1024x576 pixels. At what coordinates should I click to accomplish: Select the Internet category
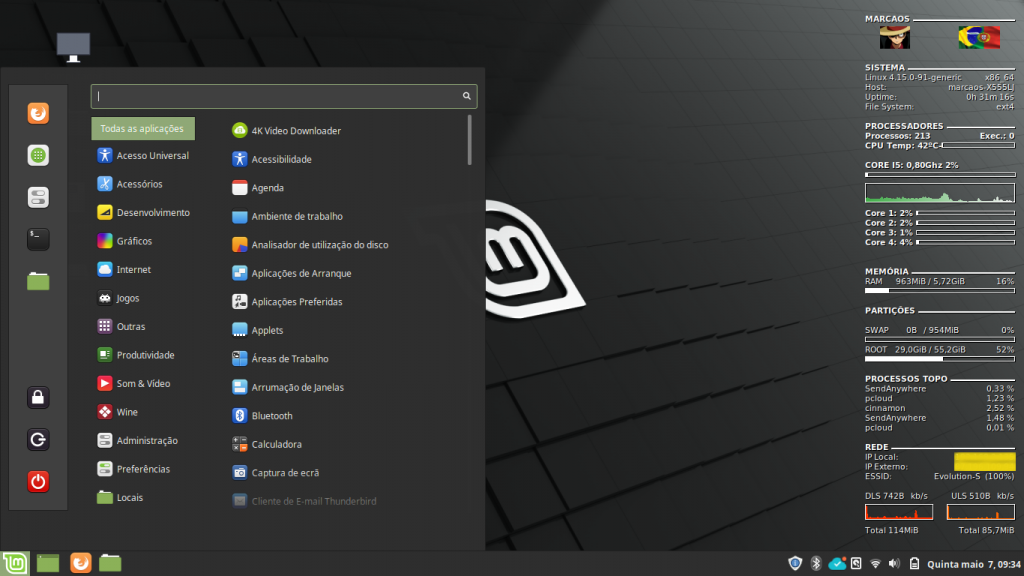pos(124,270)
